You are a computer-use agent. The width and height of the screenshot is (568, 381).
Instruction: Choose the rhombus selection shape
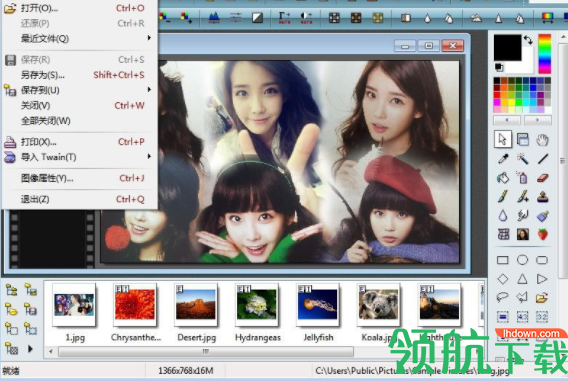(503, 279)
